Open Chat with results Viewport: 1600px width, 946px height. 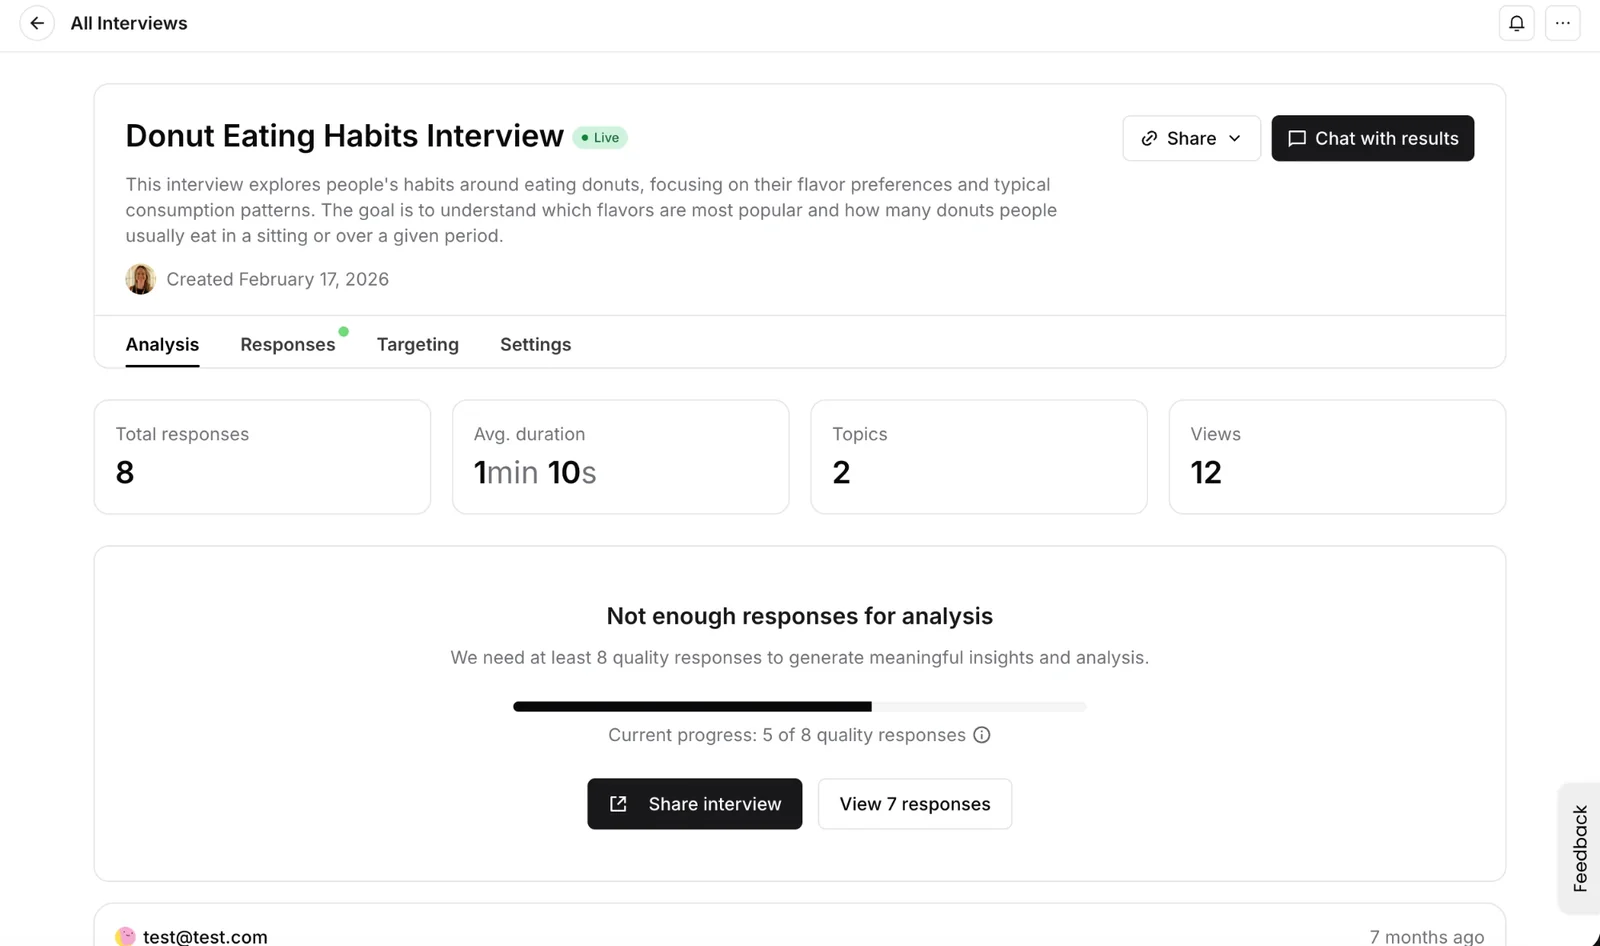1373,138
